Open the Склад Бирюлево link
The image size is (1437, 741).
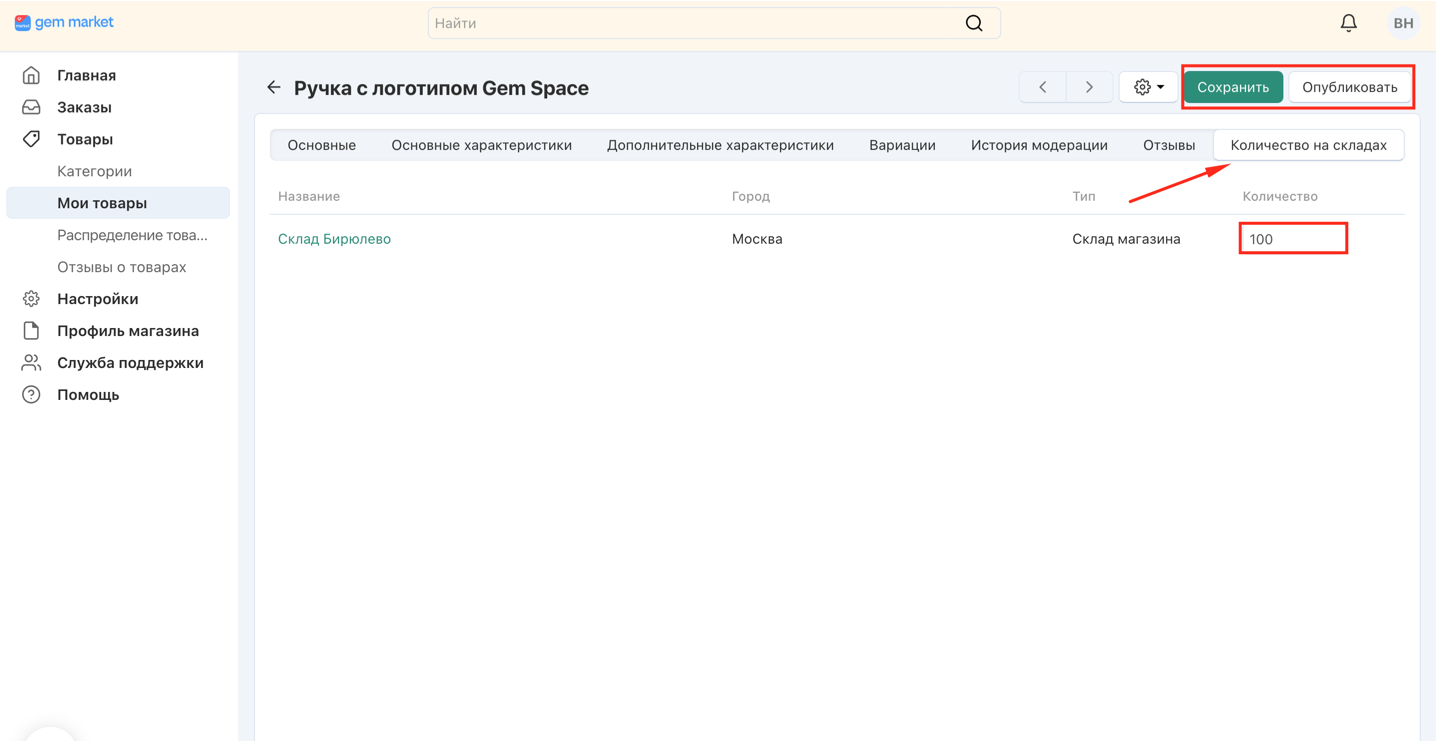pyautogui.click(x=334, y=239)
